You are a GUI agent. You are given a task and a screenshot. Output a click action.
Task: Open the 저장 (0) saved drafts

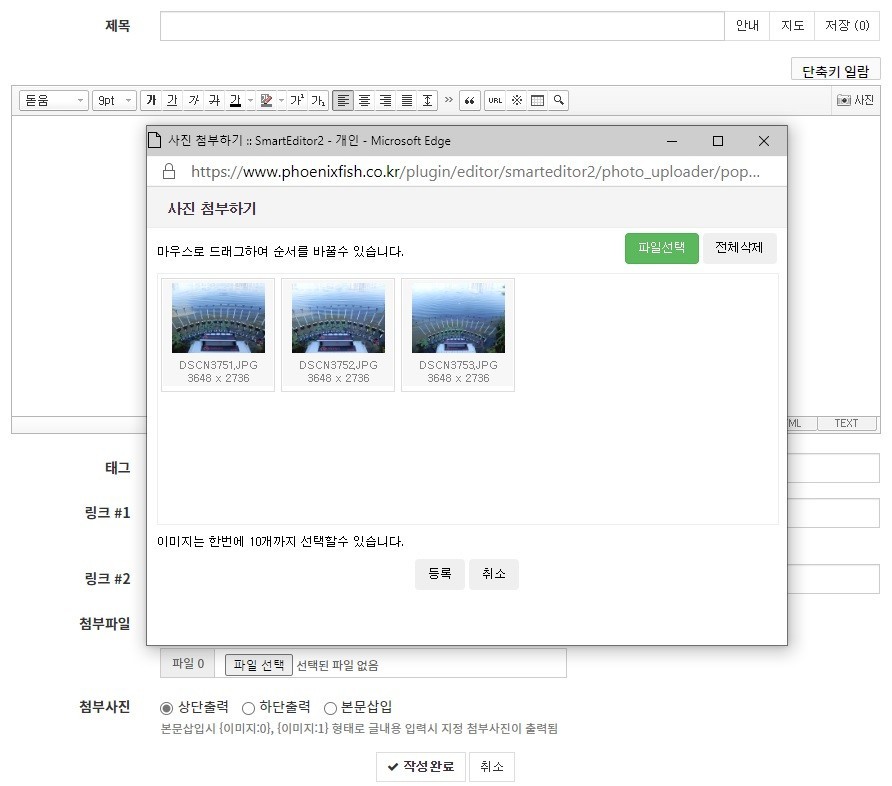click(847, 26)
